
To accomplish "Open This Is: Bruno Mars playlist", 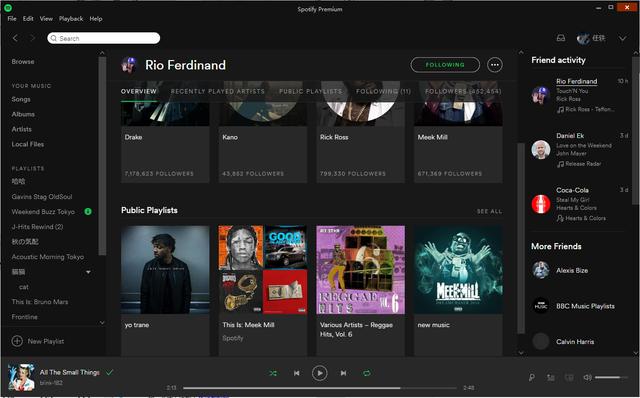I will click(40, 302).
